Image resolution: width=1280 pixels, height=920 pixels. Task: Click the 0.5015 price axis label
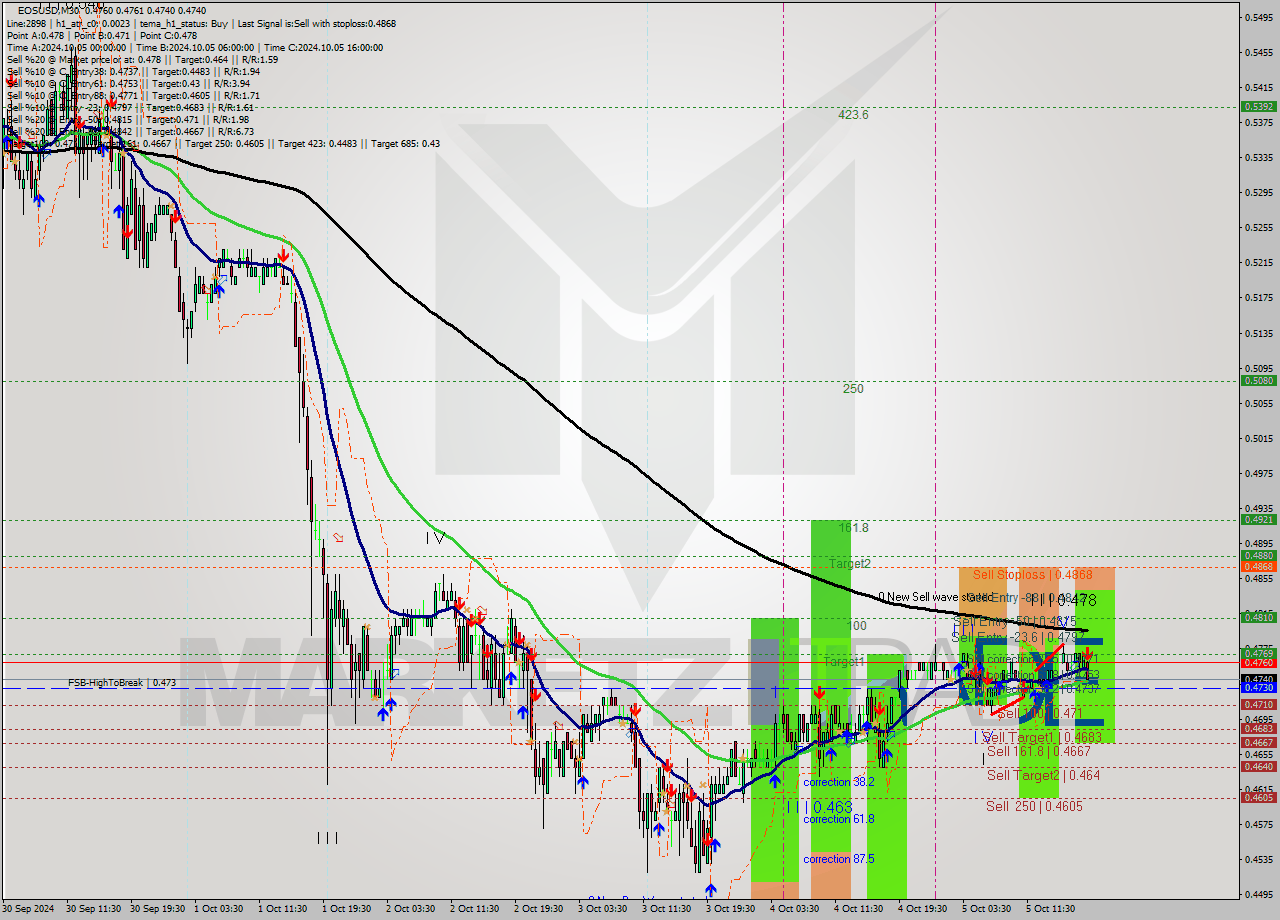1258,438
